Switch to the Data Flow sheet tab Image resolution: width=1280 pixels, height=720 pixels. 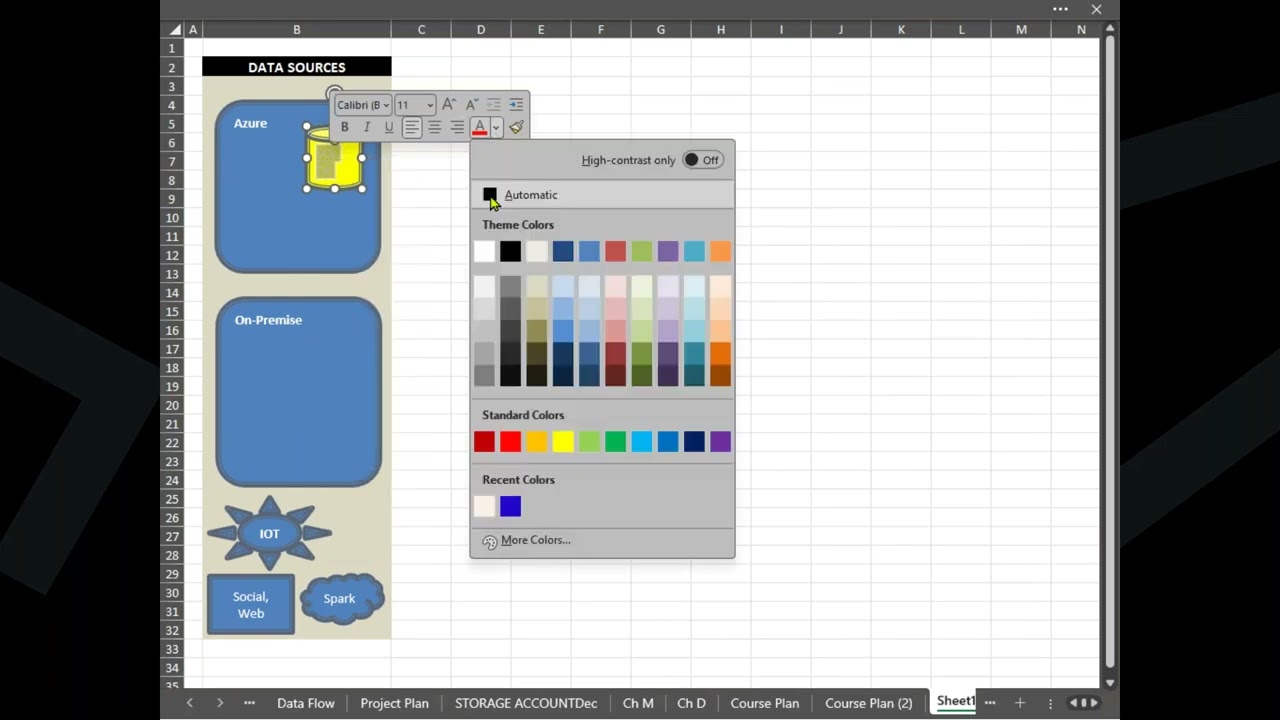(x=306, y=703)
